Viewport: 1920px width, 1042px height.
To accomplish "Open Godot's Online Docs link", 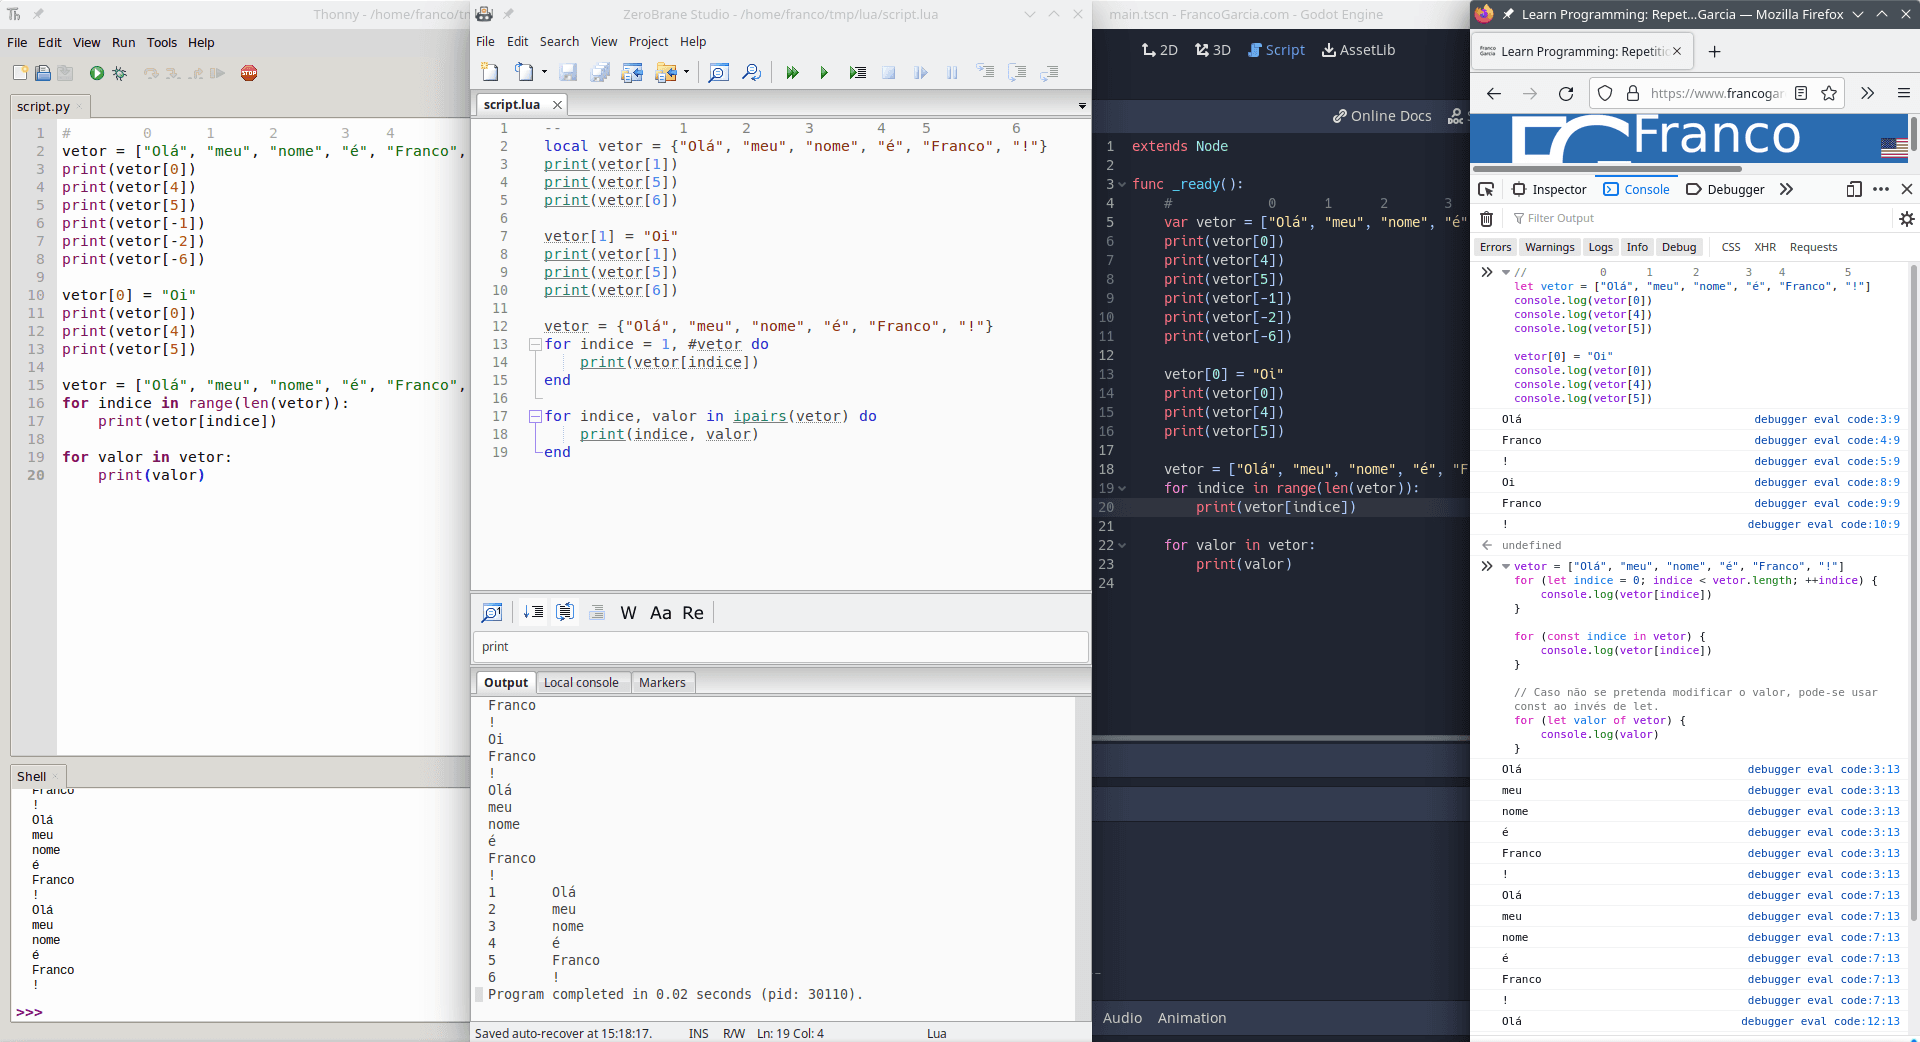I will (1382, 116).
